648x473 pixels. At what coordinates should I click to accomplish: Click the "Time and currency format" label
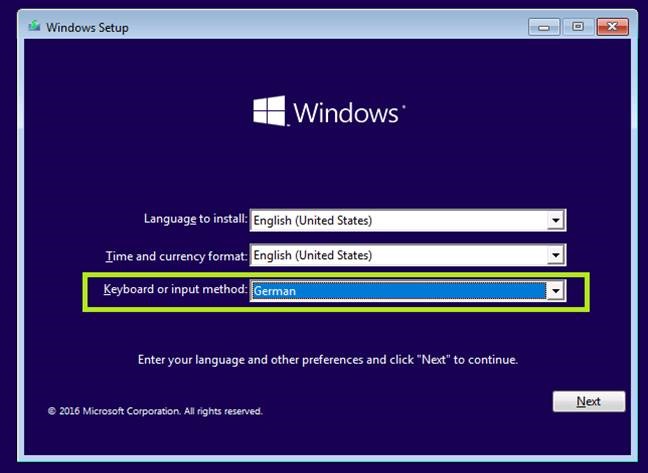pos(175,256)
